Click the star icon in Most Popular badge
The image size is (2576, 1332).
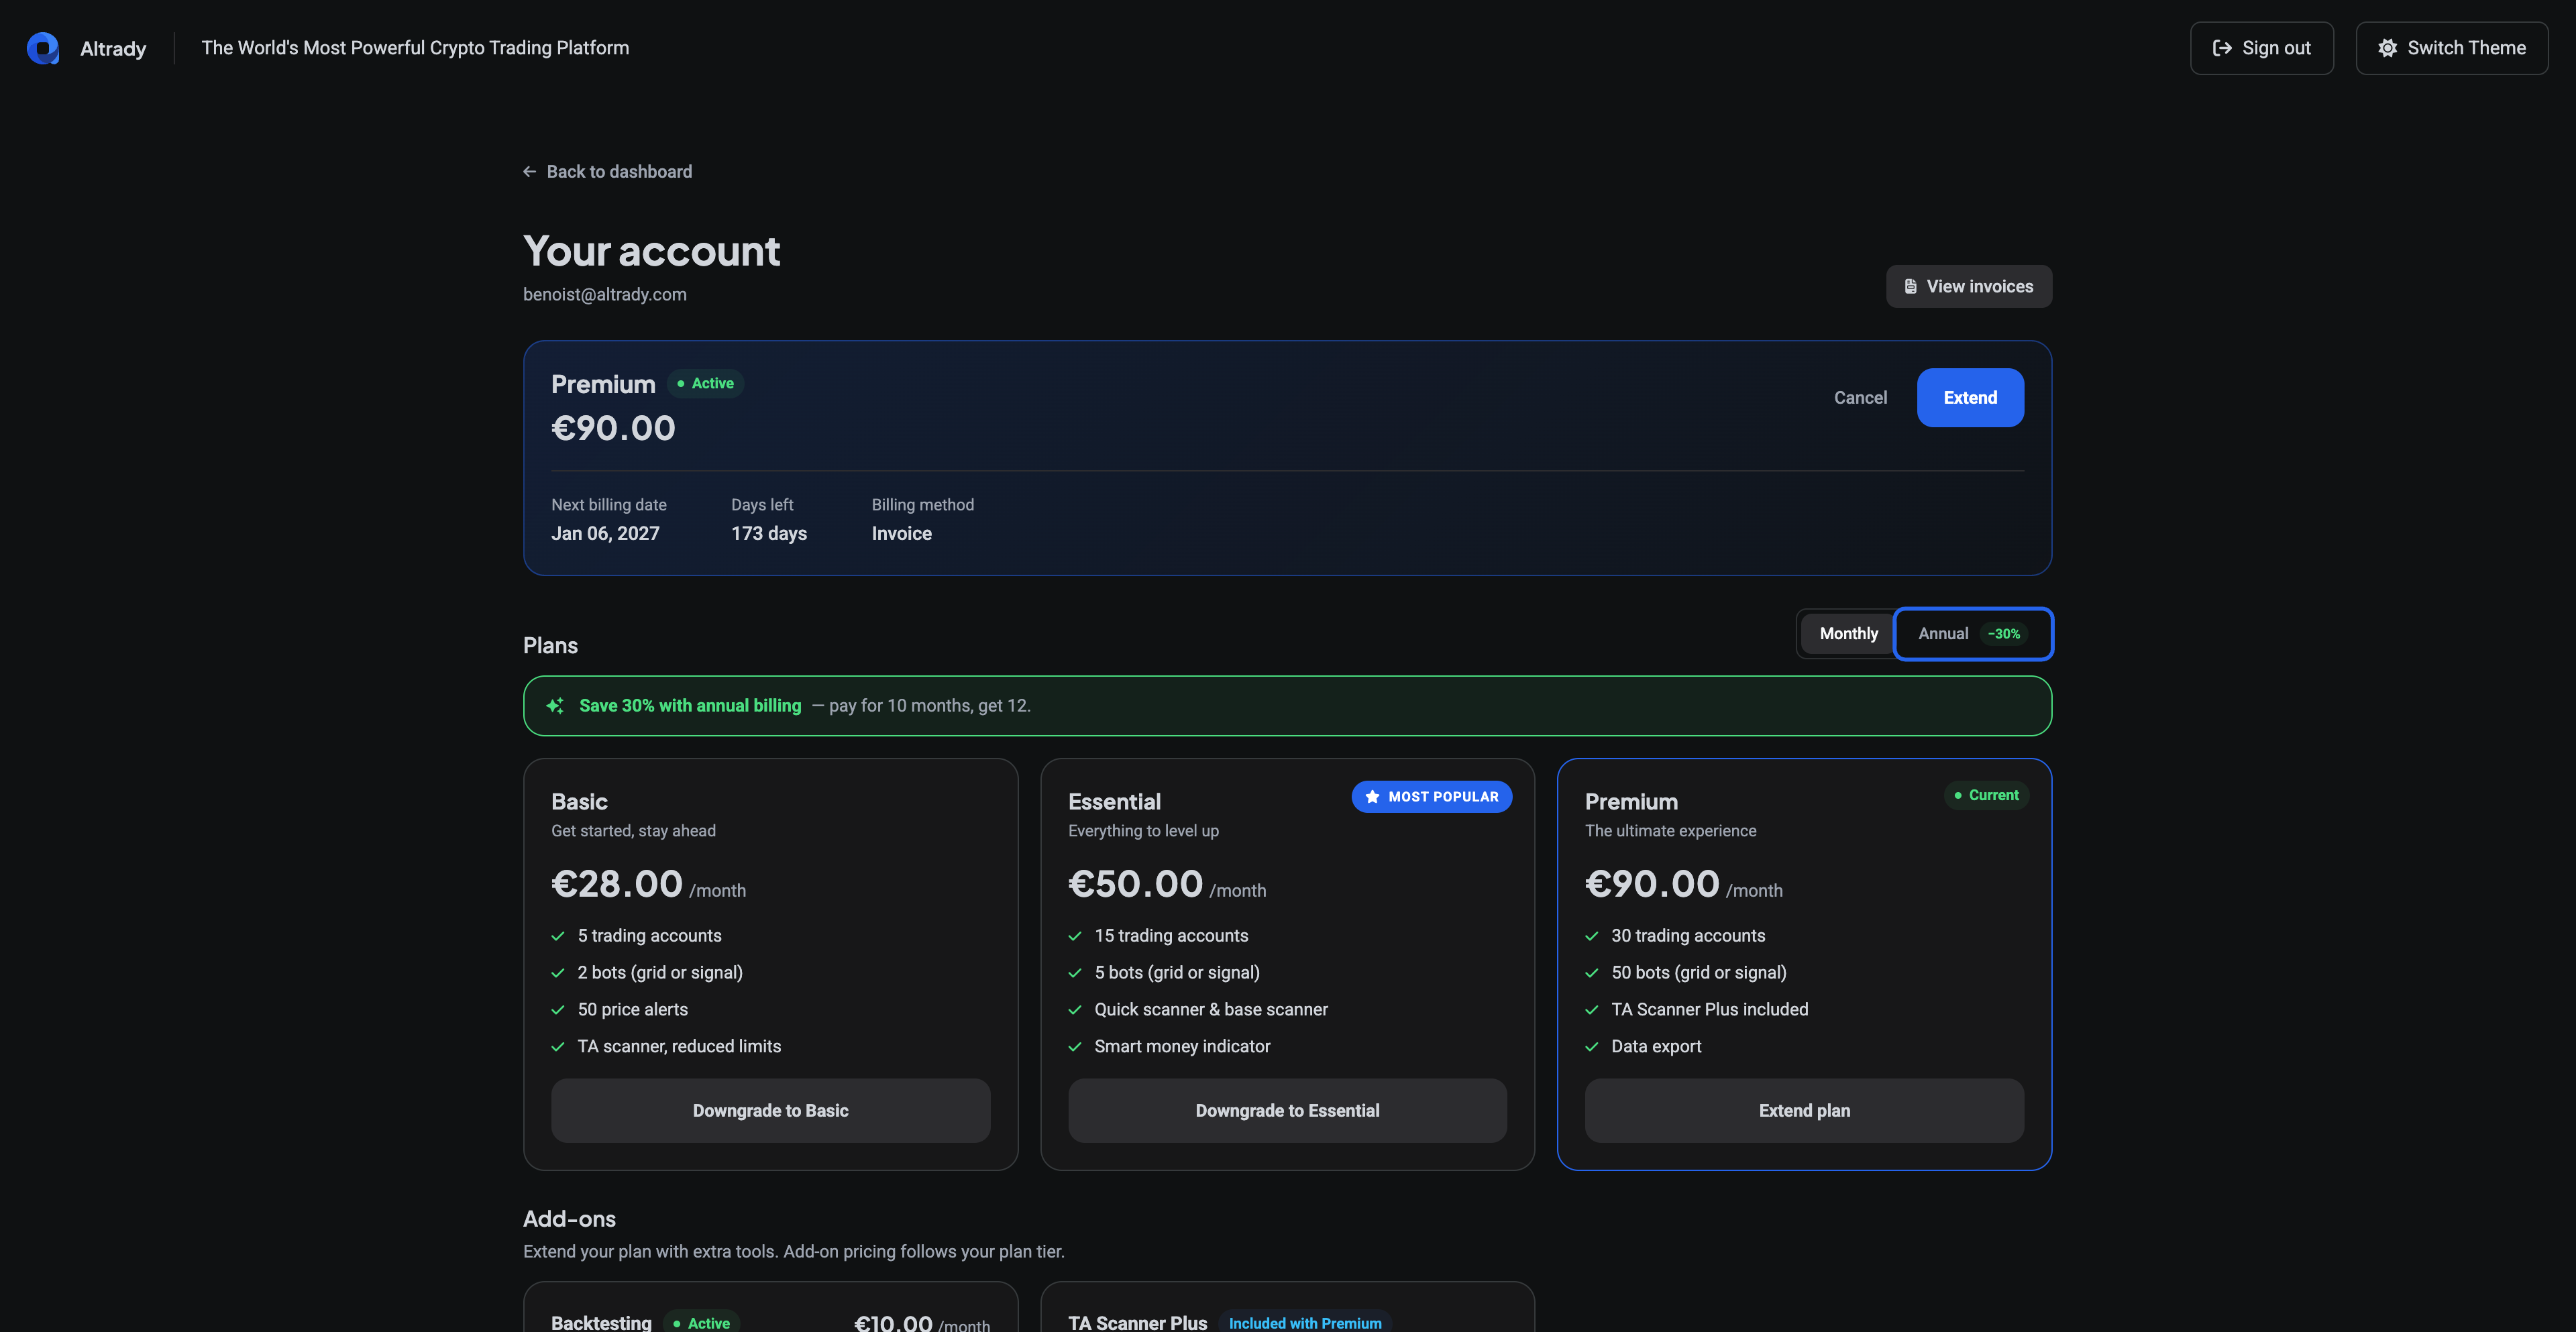1372,797
